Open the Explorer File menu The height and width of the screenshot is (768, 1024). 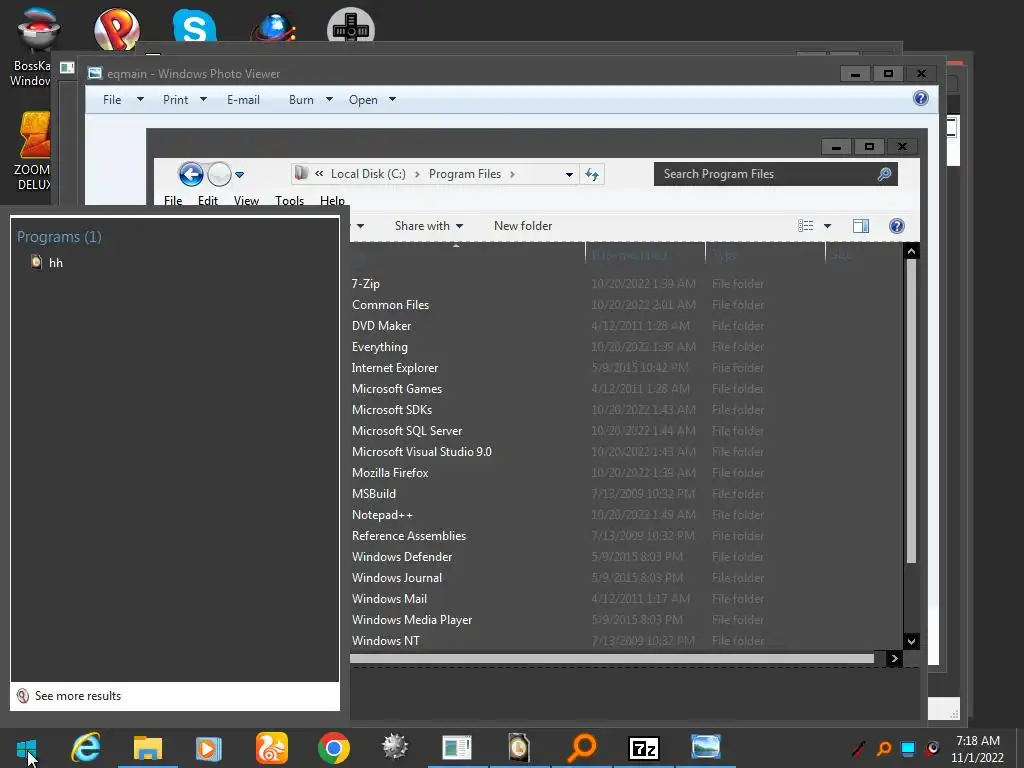point(173,200)
